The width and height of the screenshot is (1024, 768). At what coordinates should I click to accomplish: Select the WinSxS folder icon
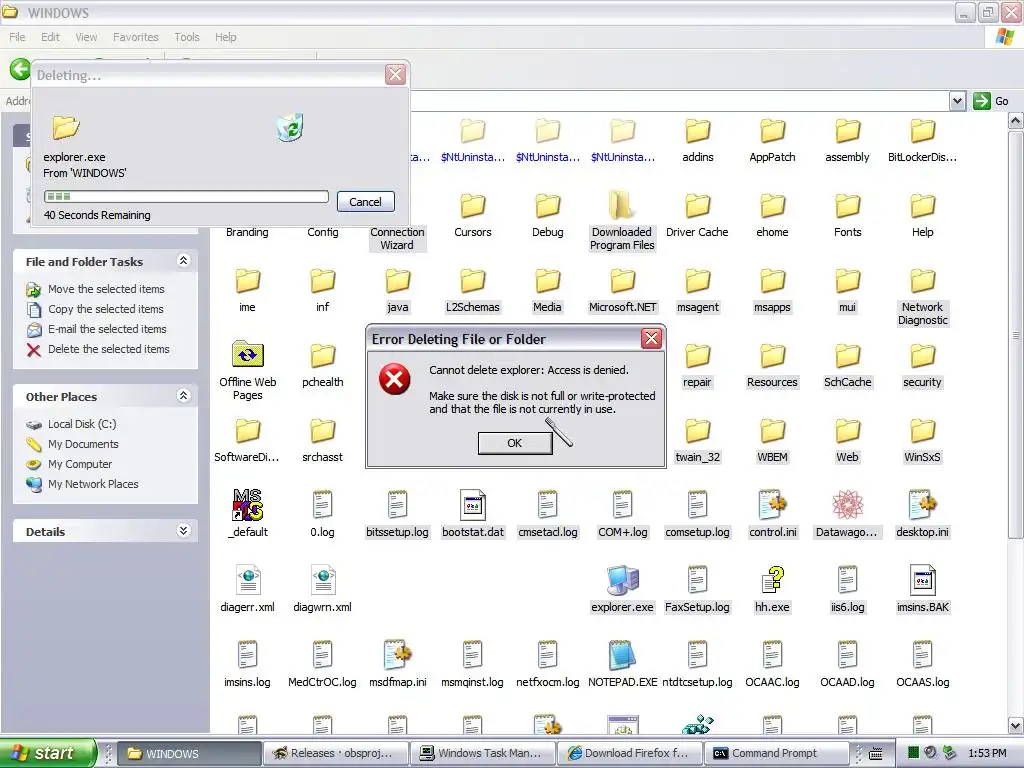click(923, 431)
